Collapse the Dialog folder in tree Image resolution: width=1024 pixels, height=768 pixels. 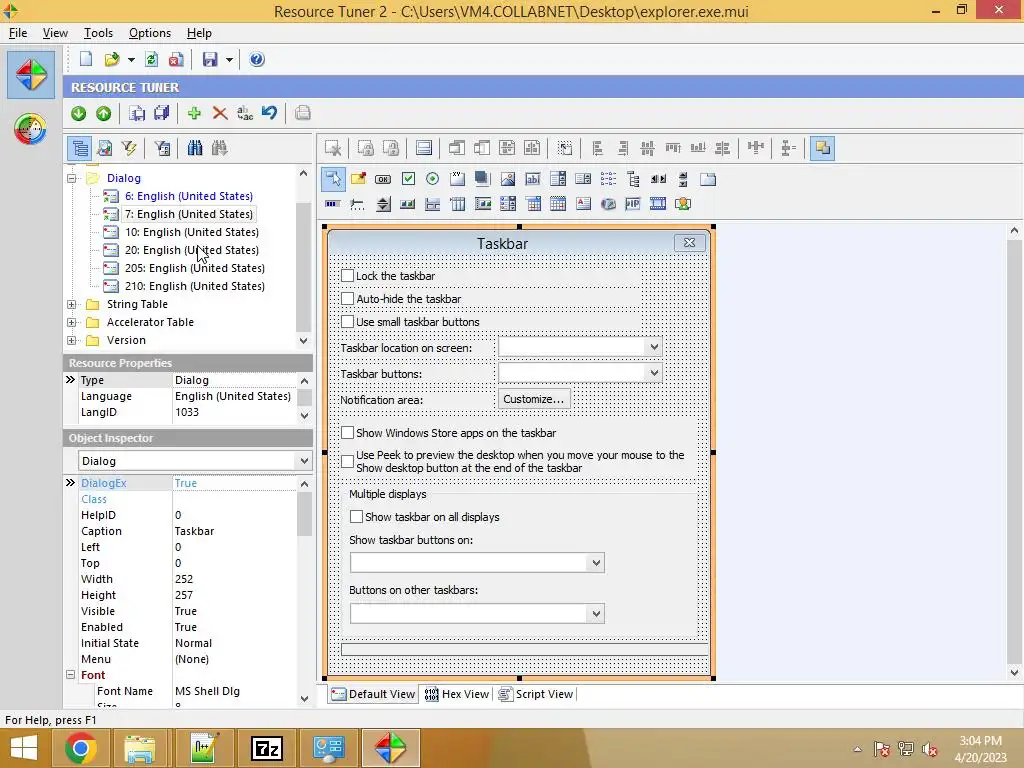[x=72, y=178]
